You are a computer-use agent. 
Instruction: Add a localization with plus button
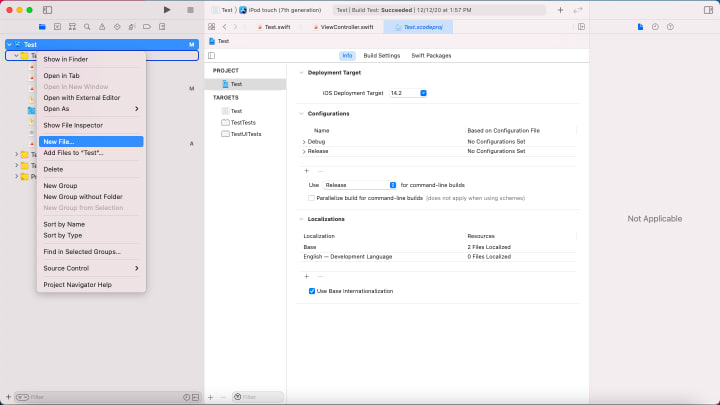pos(306,276)
